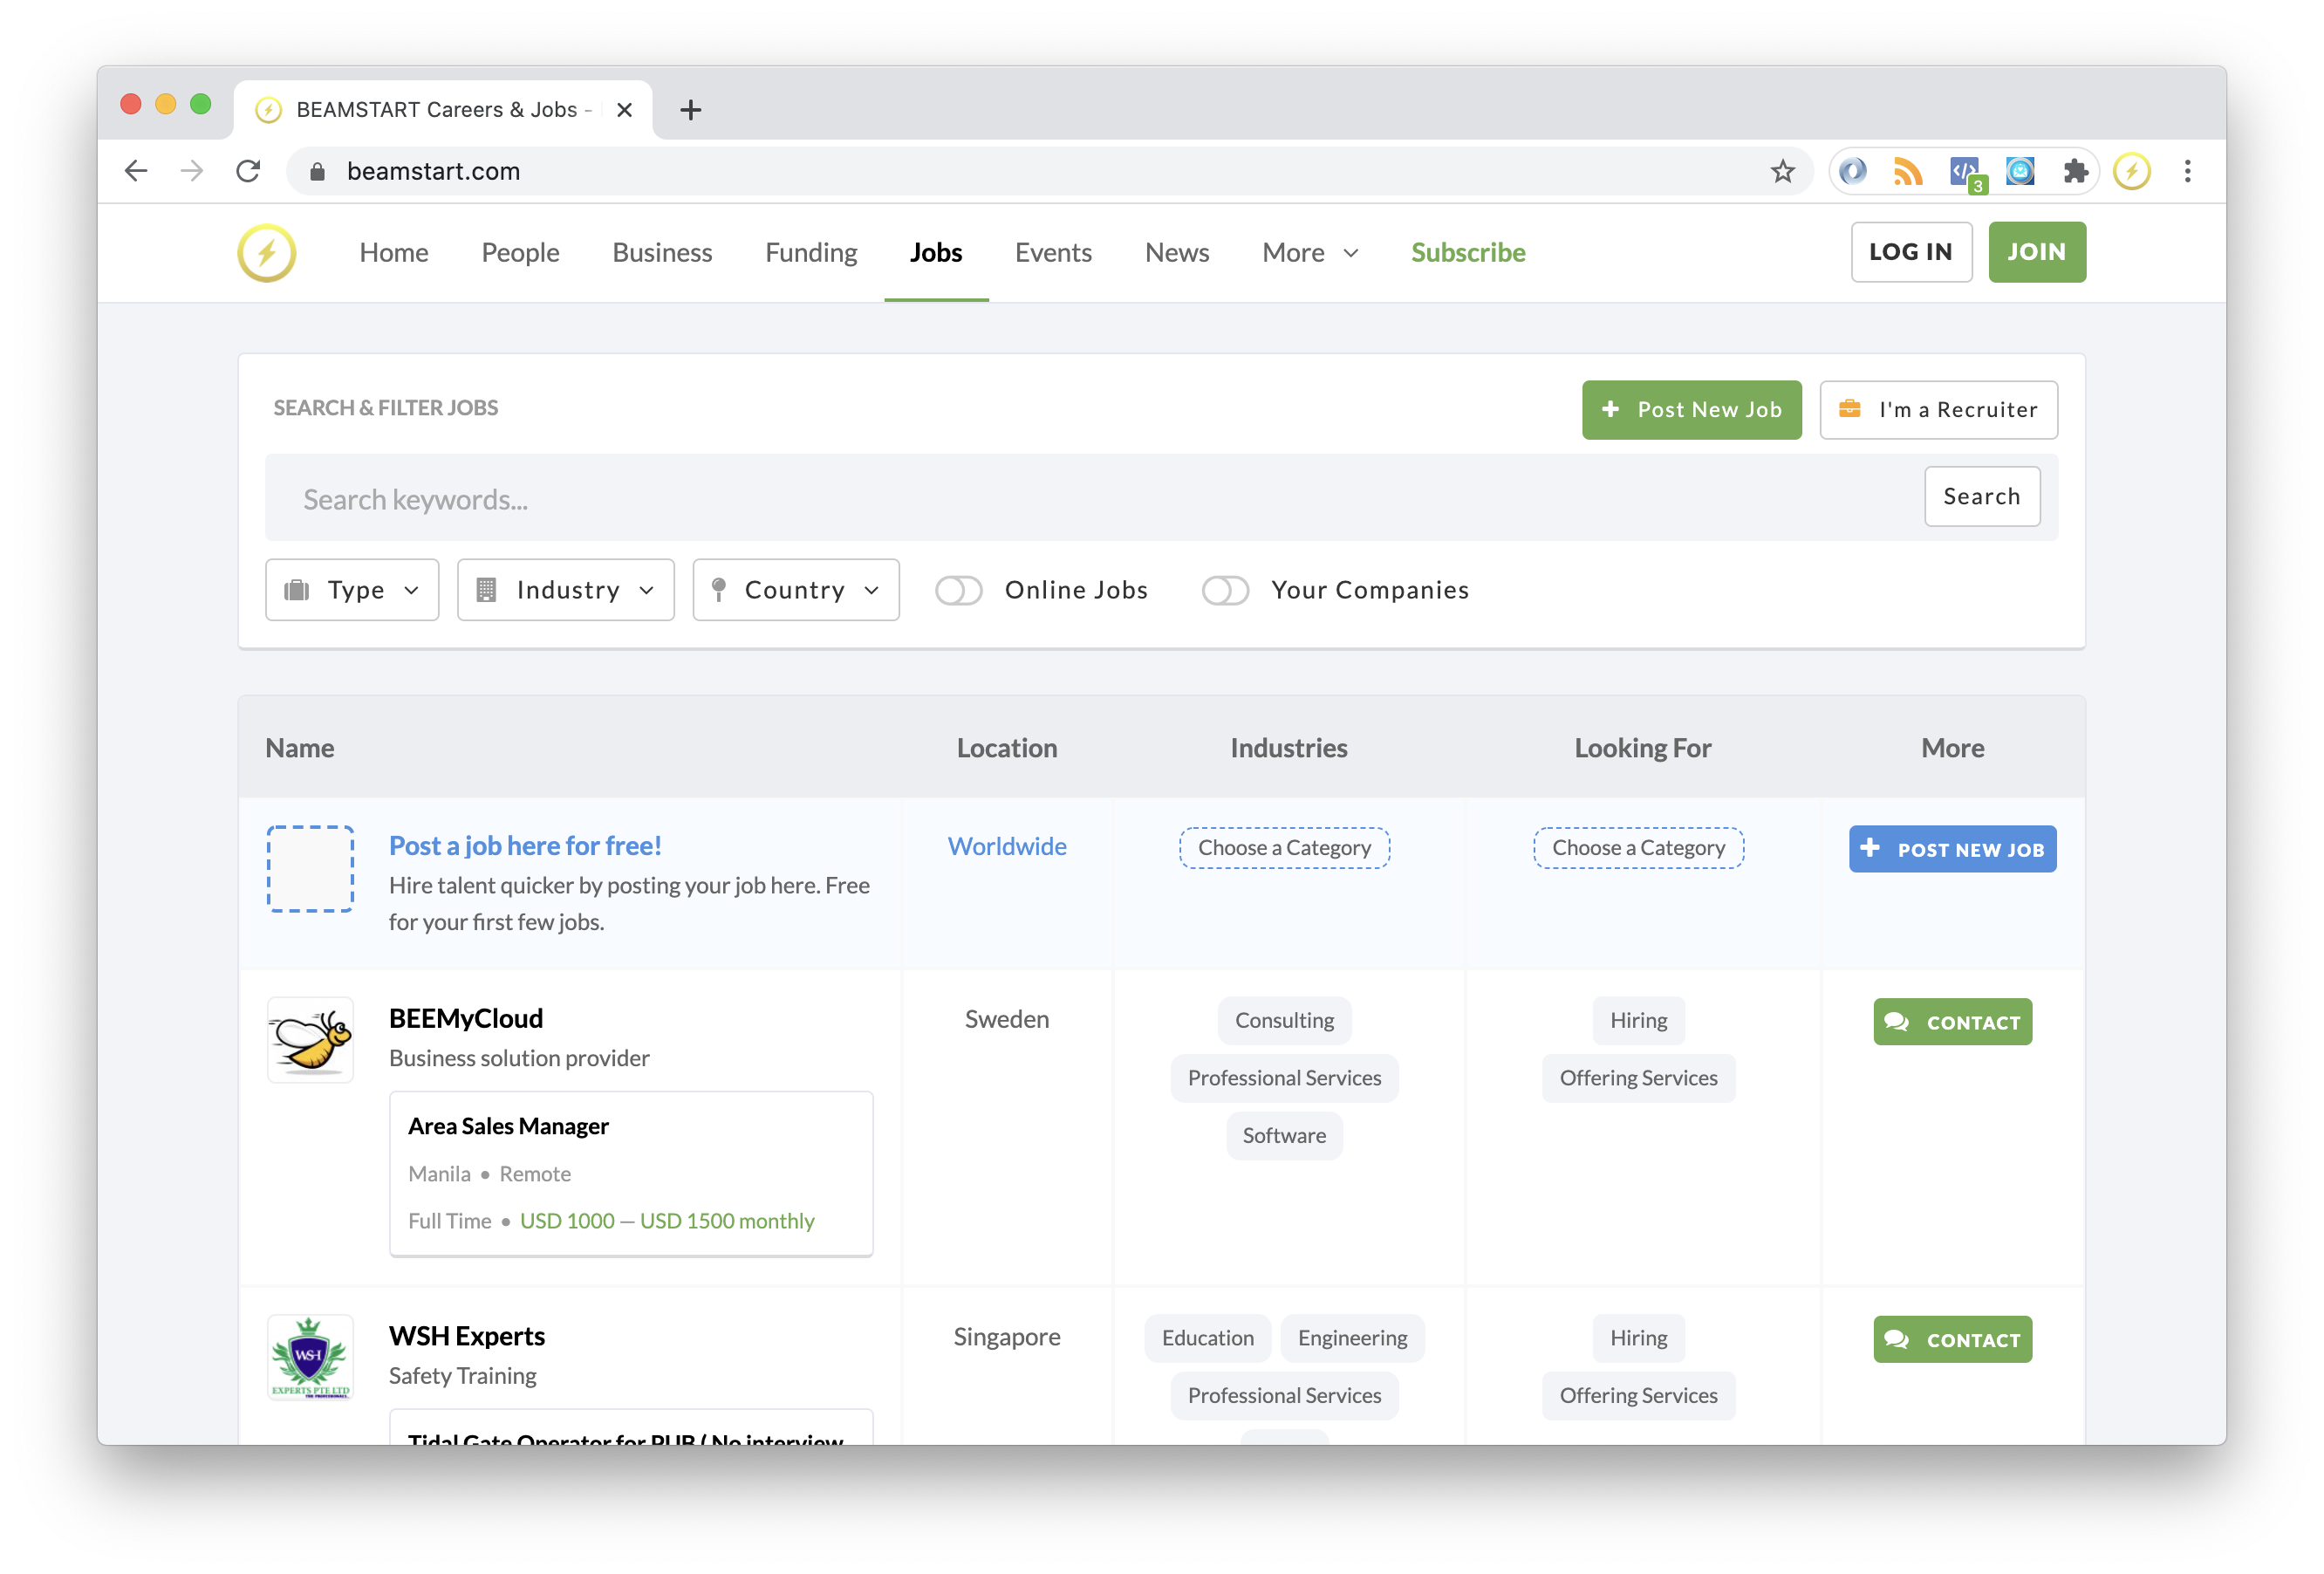Open the Country filter dropdown
This screenshot has width=2324, height=1574.
pos(796,590)
